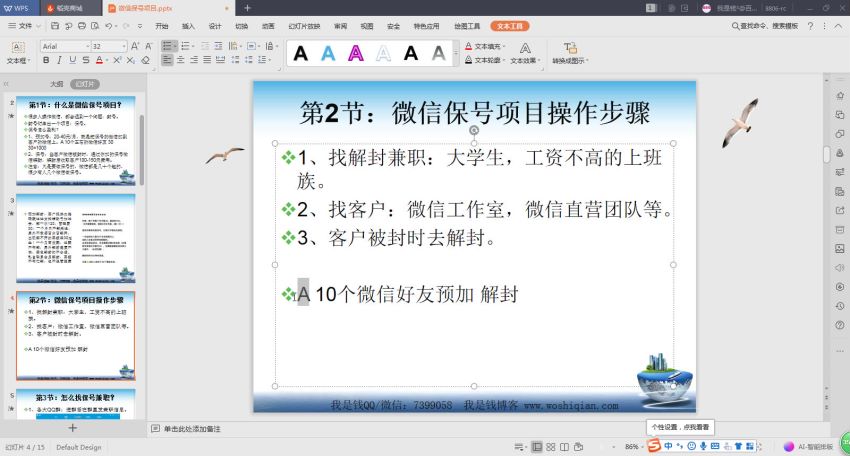Apply the magenta outlined WordArt text style
The image size is (850, 456).
click(x=356, y=53)
